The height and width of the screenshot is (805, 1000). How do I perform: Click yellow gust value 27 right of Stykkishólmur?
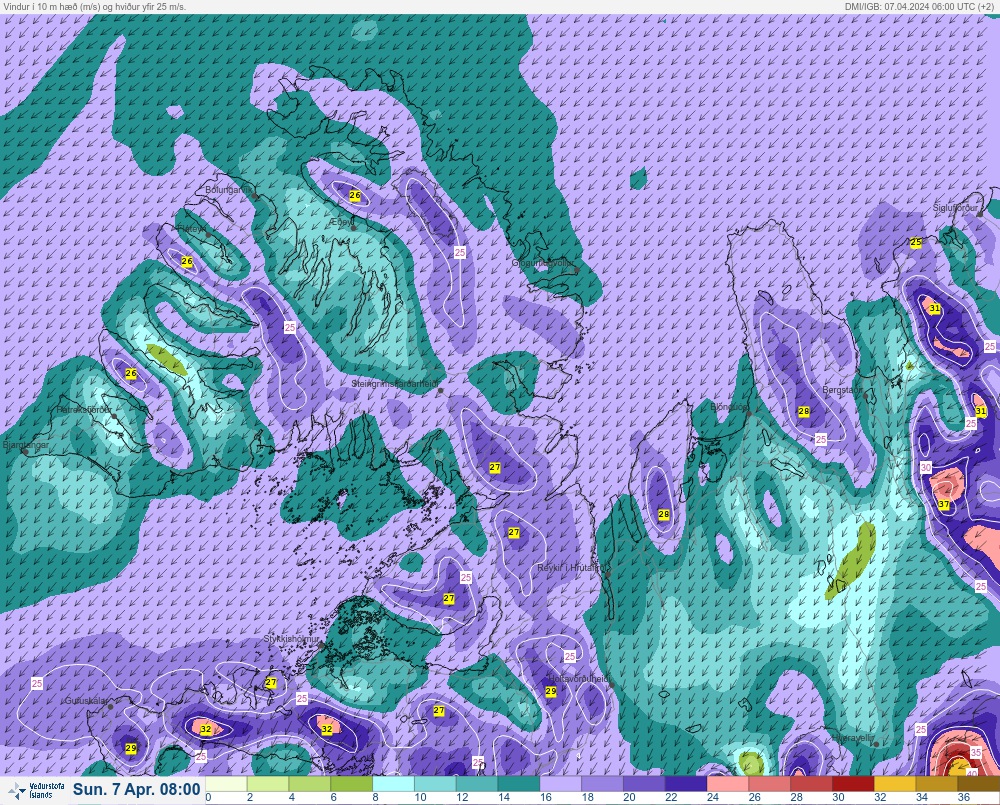pyautogui.click(x=448, y=599)
